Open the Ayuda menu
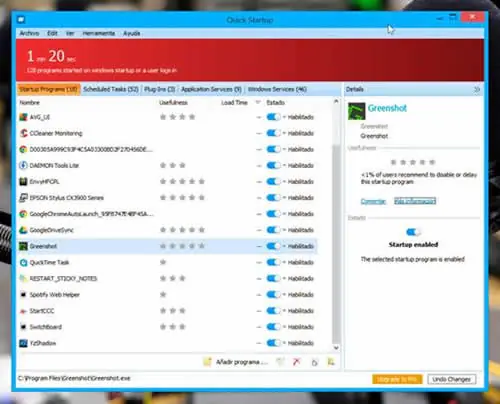Screen dimensions: 500x404 pos(132,33)
